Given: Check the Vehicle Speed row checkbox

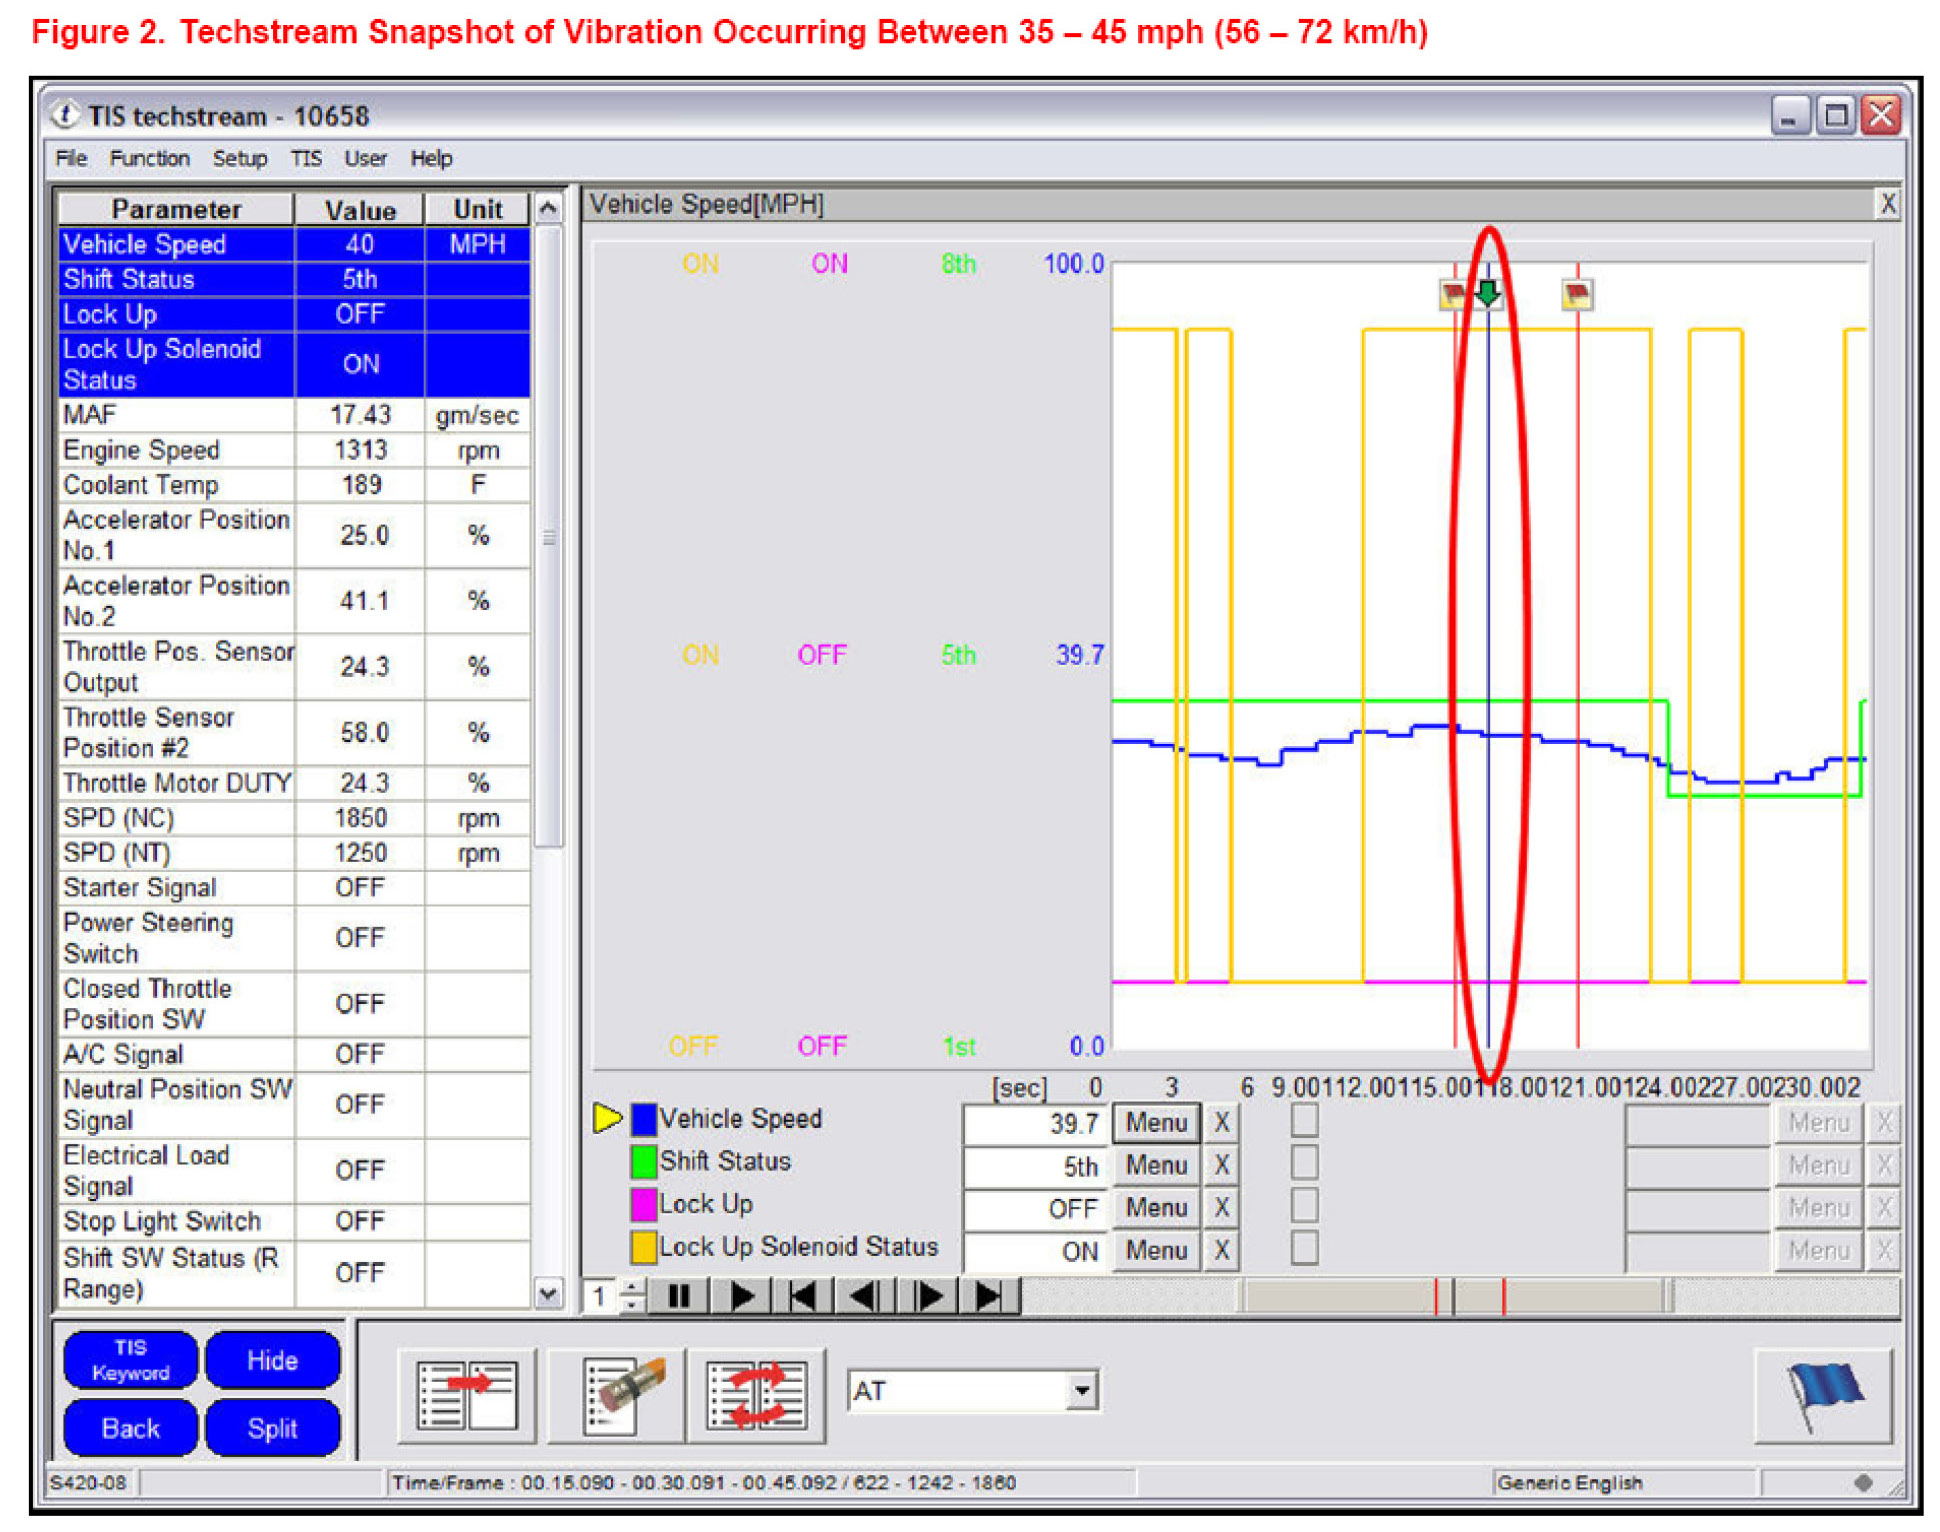Looking at the screenshot, I should click(x=1304, y=1122).
